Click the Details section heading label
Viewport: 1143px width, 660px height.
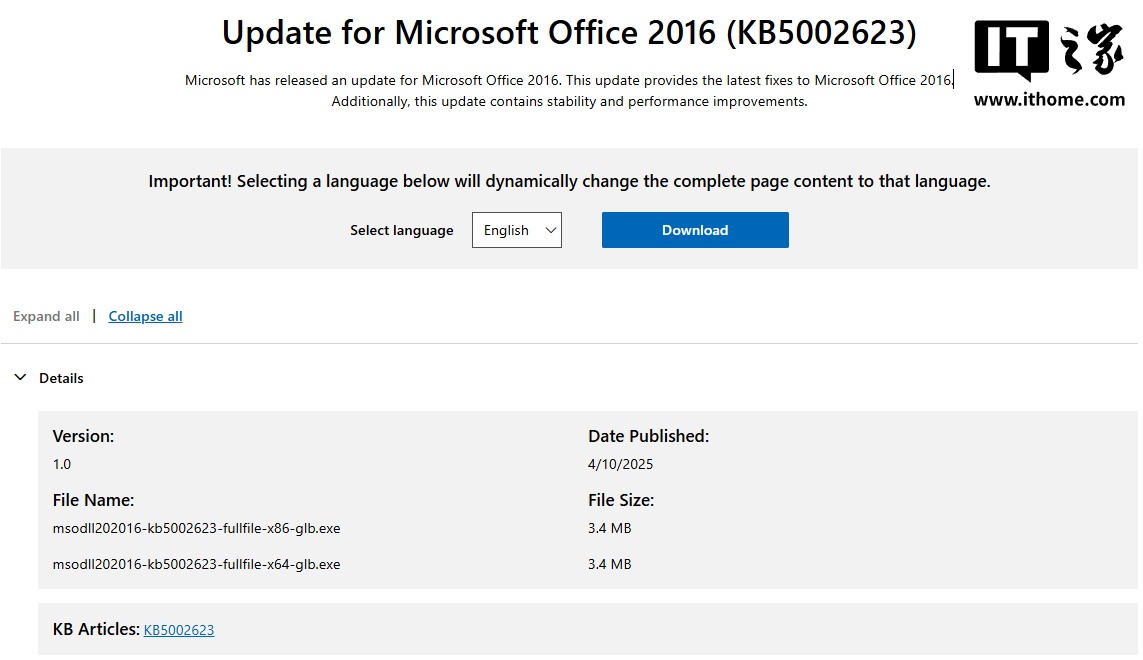pos(61,378)
